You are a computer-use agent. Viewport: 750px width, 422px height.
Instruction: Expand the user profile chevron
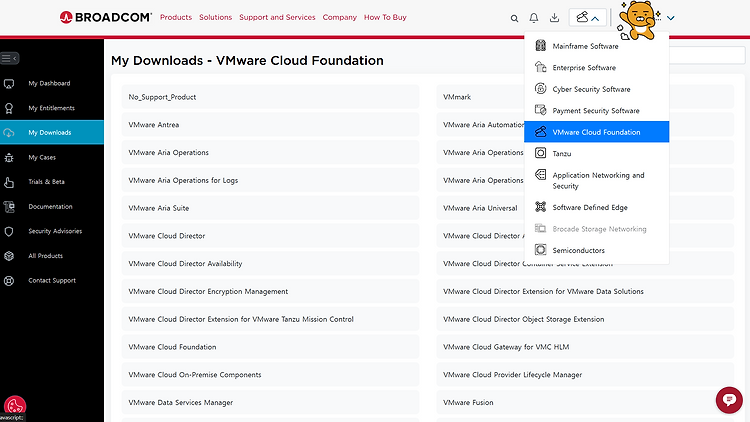click(x=671, y=18)
